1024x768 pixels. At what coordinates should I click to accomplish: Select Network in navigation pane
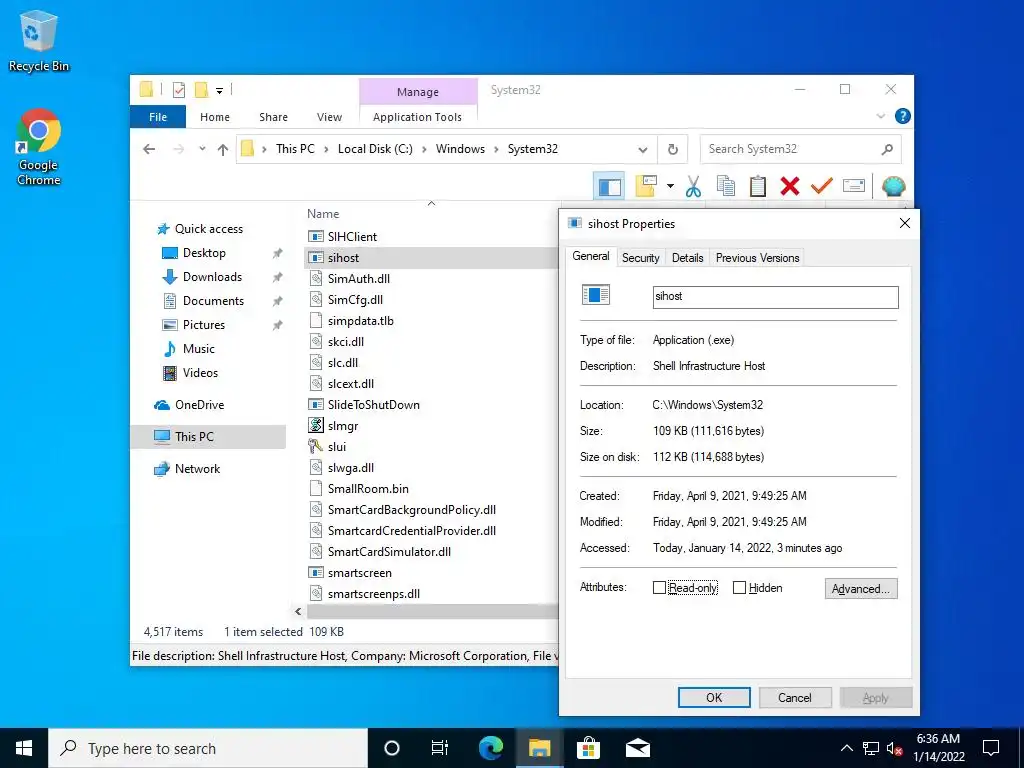pyautogui.click(x=187, y=469)
